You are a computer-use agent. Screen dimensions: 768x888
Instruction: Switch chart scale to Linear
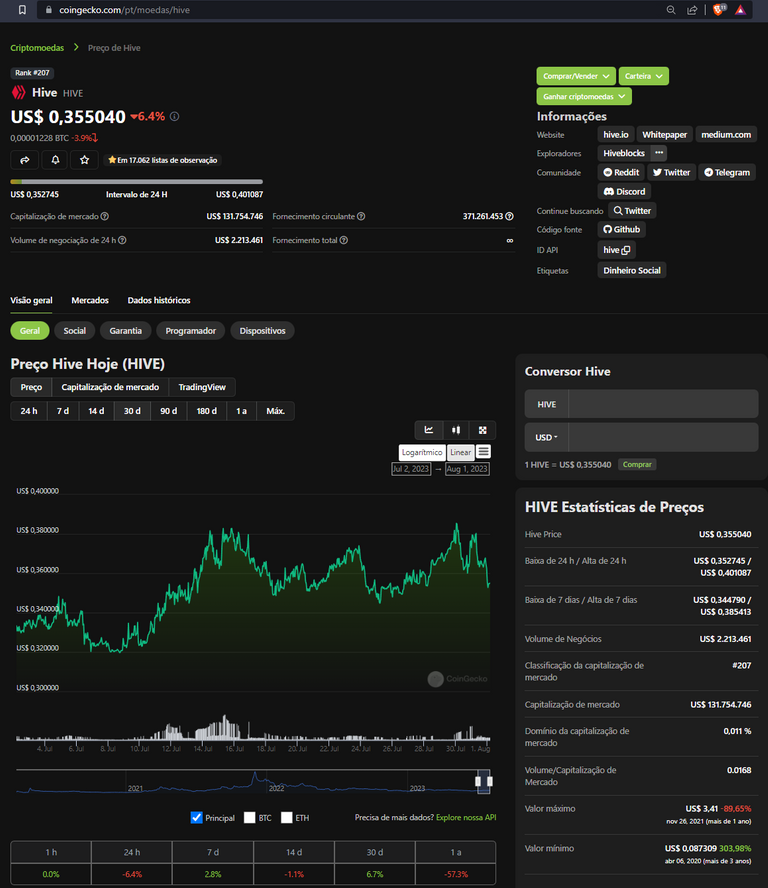click(460, 452)
